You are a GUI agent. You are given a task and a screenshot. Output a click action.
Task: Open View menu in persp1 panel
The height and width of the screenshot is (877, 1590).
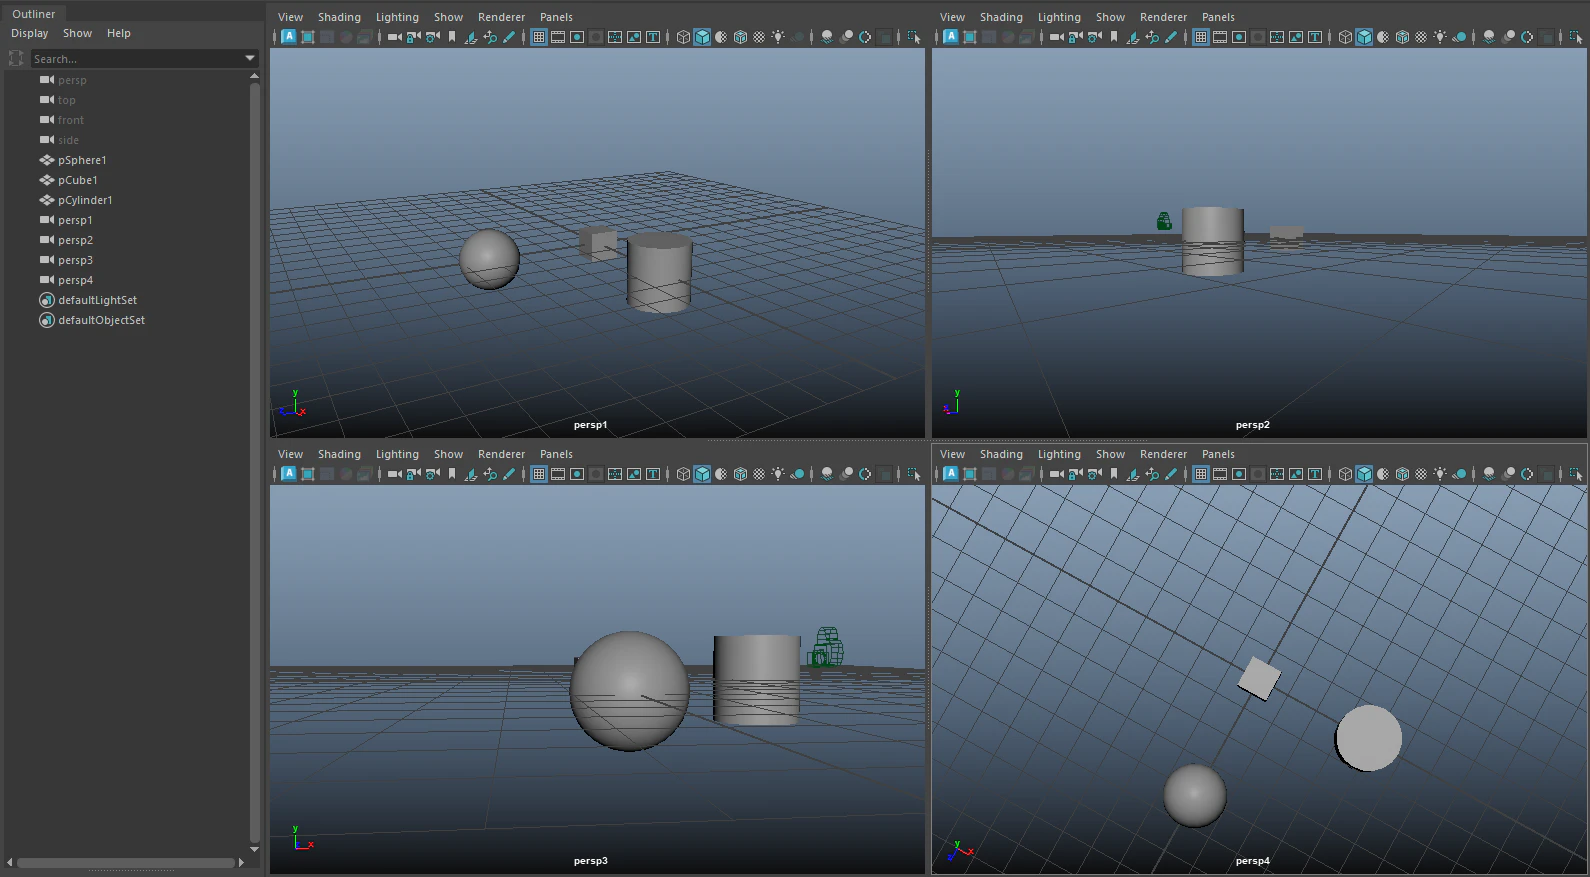click(x=290, y=17)
